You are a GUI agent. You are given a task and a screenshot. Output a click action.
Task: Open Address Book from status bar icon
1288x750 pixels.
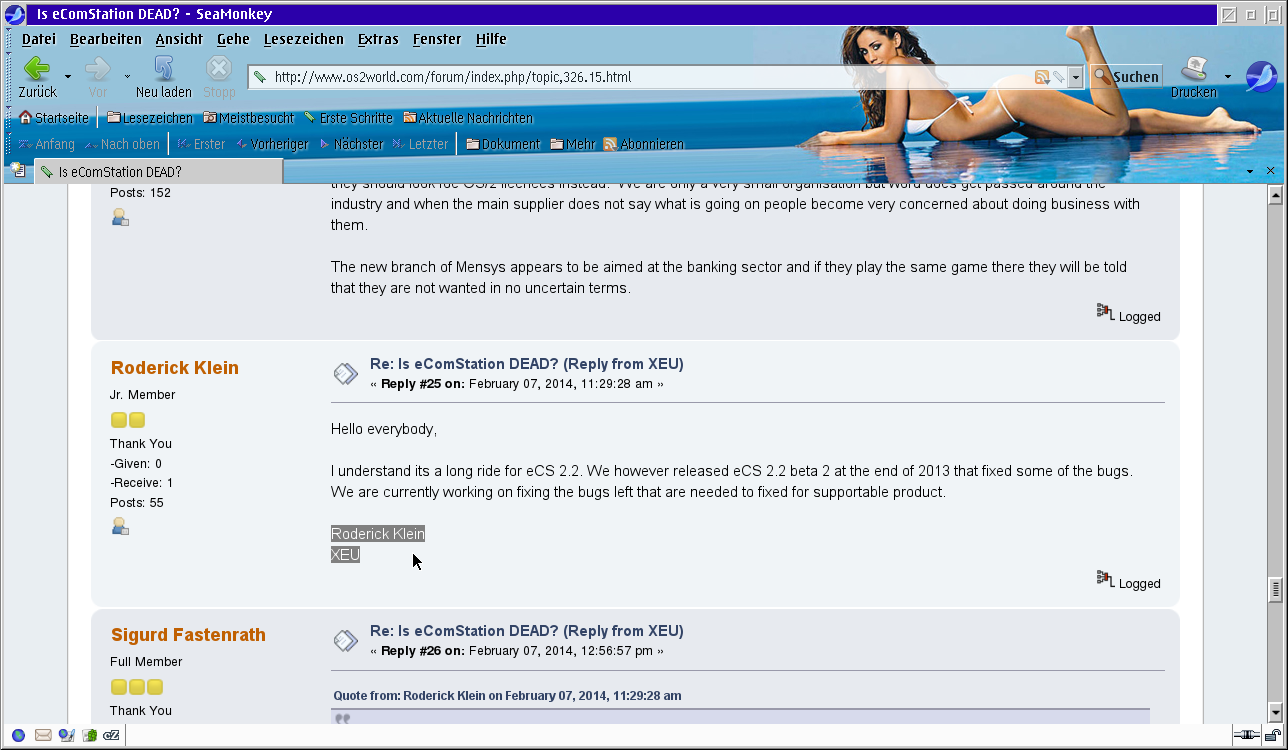(90, 736)
